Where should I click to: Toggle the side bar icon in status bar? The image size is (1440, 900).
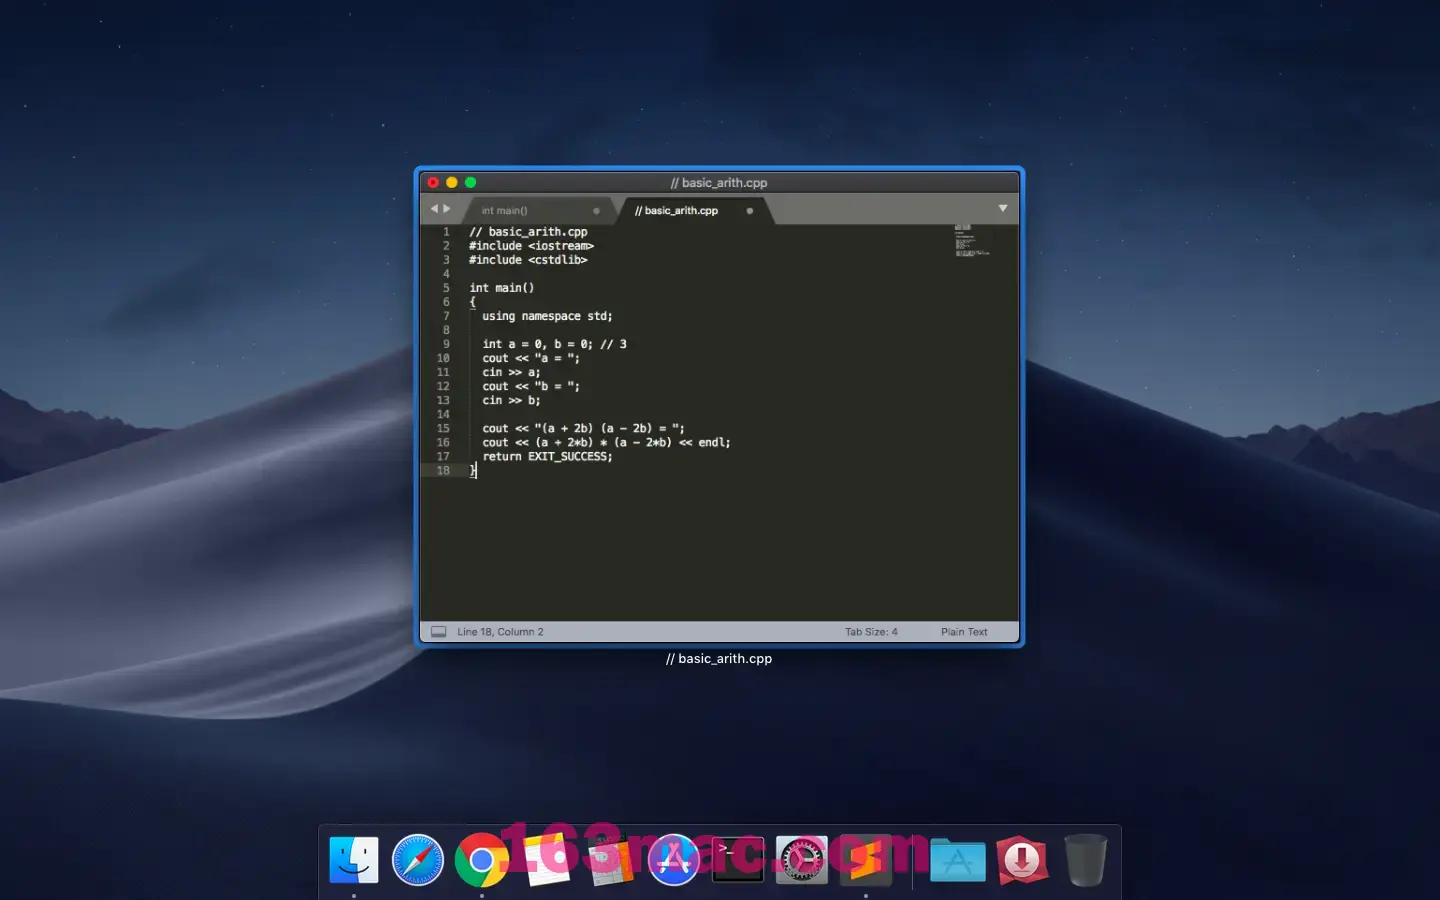pos(438,632)
